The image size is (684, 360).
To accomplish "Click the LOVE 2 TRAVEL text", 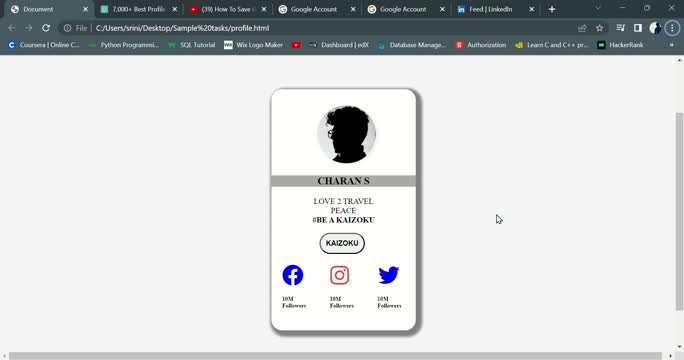I will pos(343,201).
